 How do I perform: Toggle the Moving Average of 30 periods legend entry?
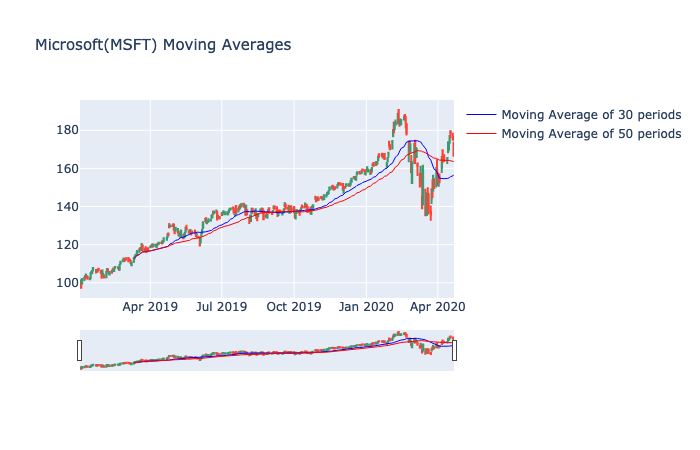(574, 115)
